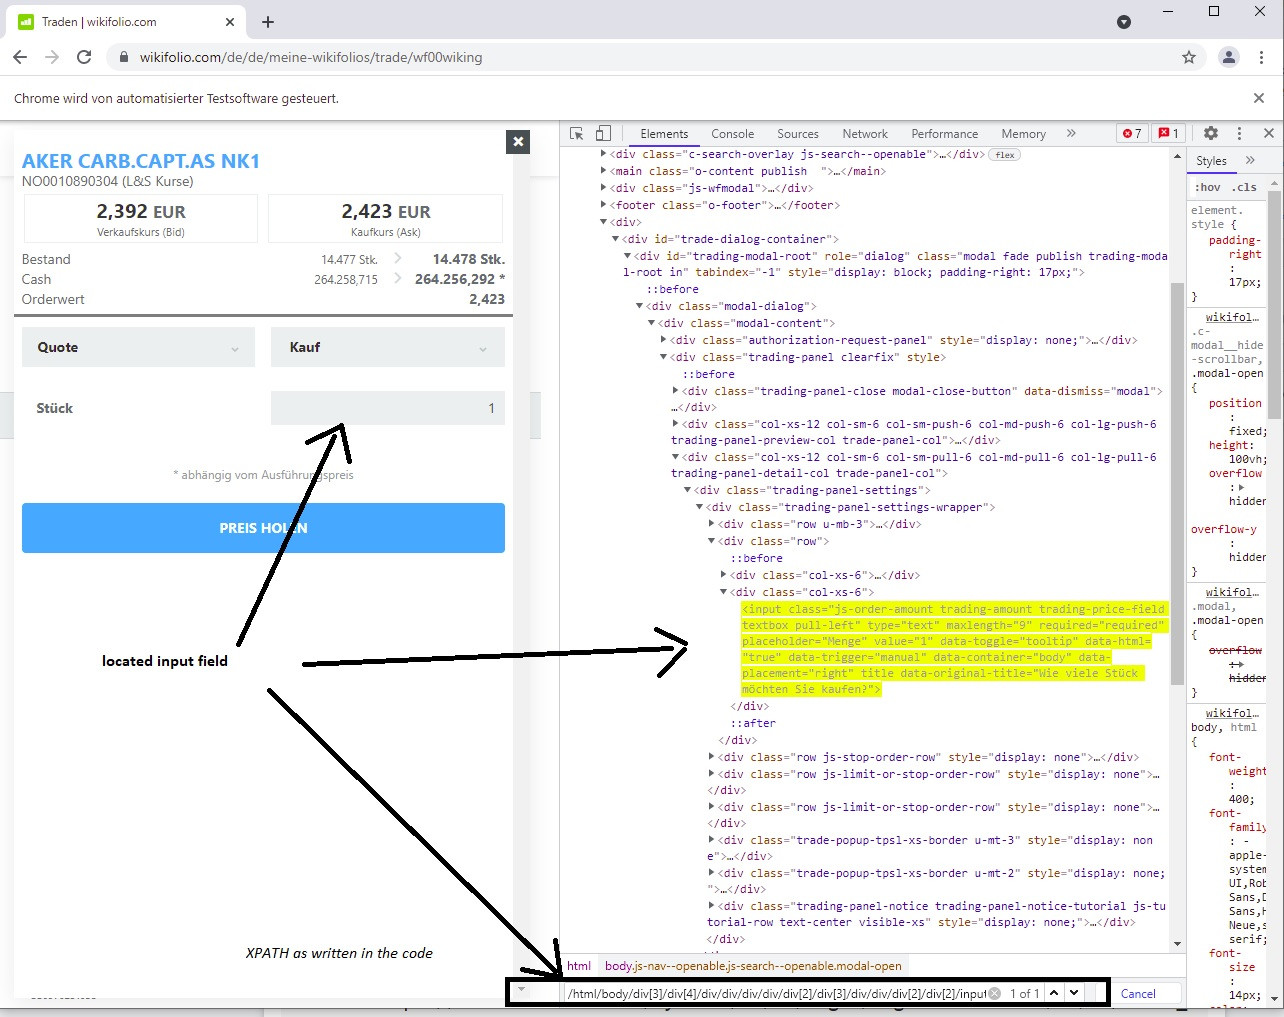Open the Memory tab
1284x1017 pixels.
pyautogui.click(x=1024, y=133)
